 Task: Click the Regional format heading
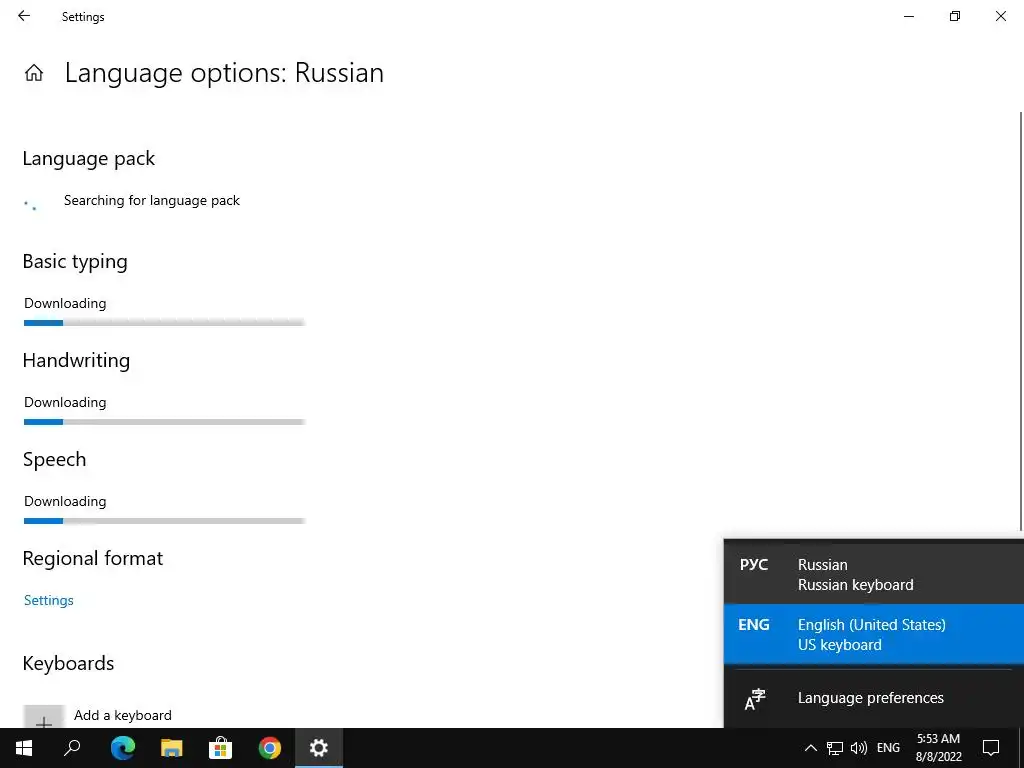[x=93, y=558]
